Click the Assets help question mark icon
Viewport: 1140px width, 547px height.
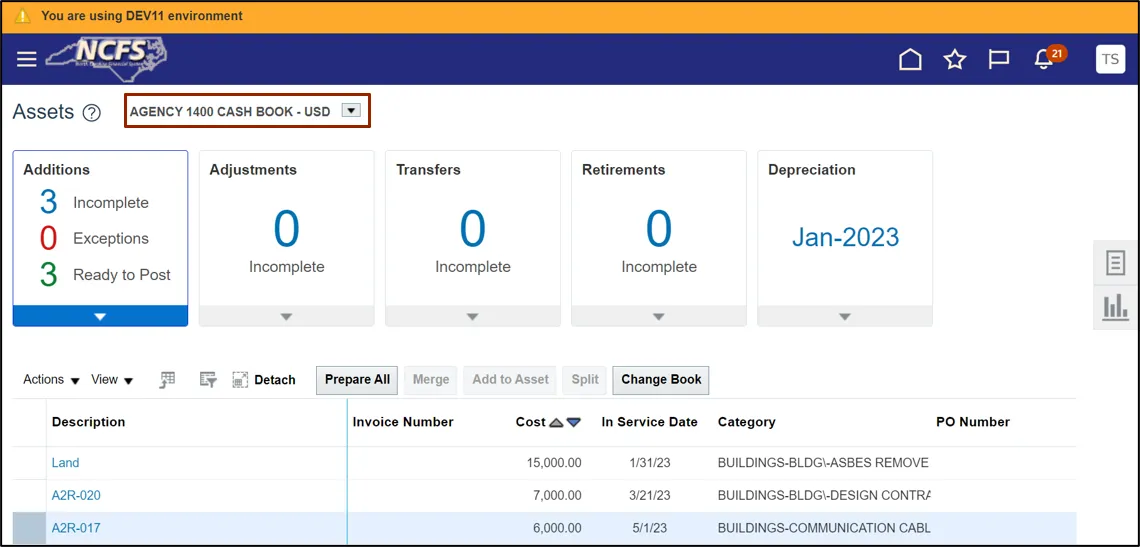coord(92,113)
